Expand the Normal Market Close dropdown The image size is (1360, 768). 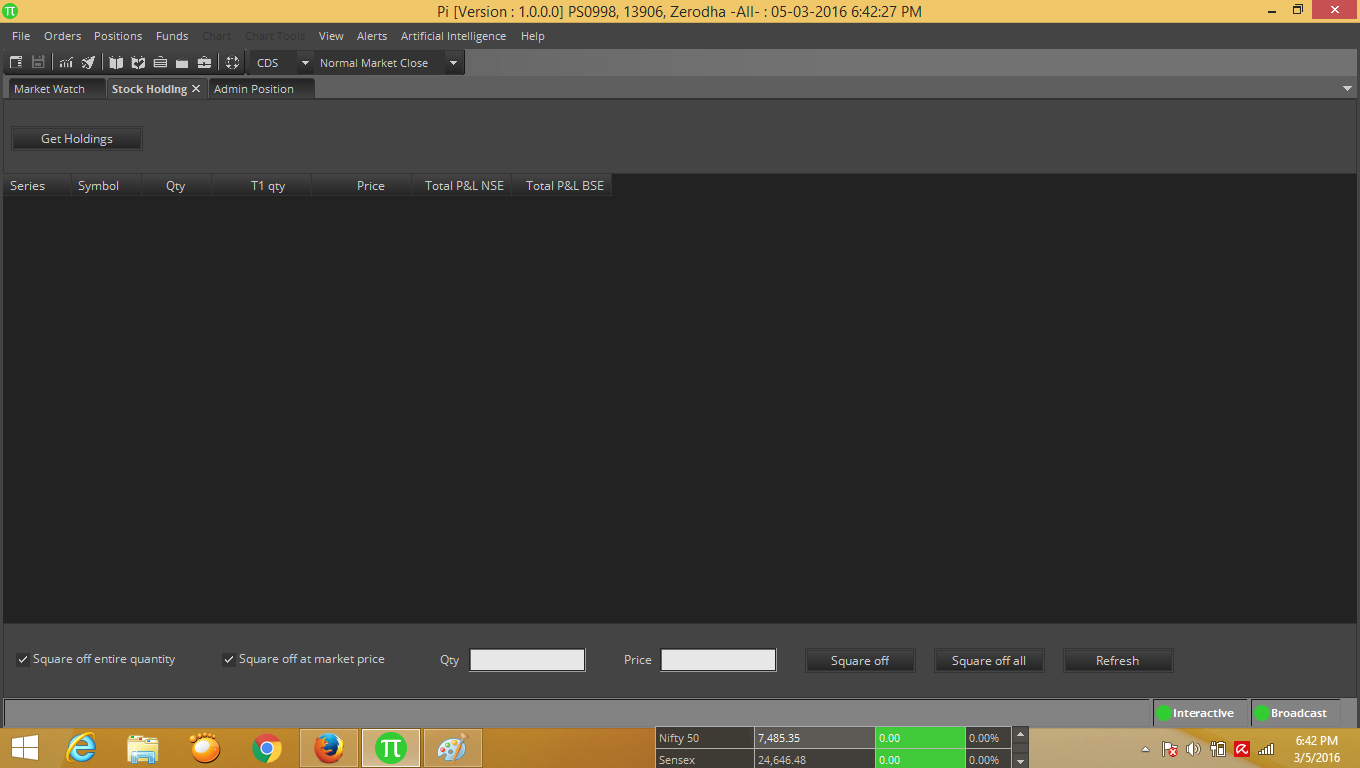click(x=453, y=63)
